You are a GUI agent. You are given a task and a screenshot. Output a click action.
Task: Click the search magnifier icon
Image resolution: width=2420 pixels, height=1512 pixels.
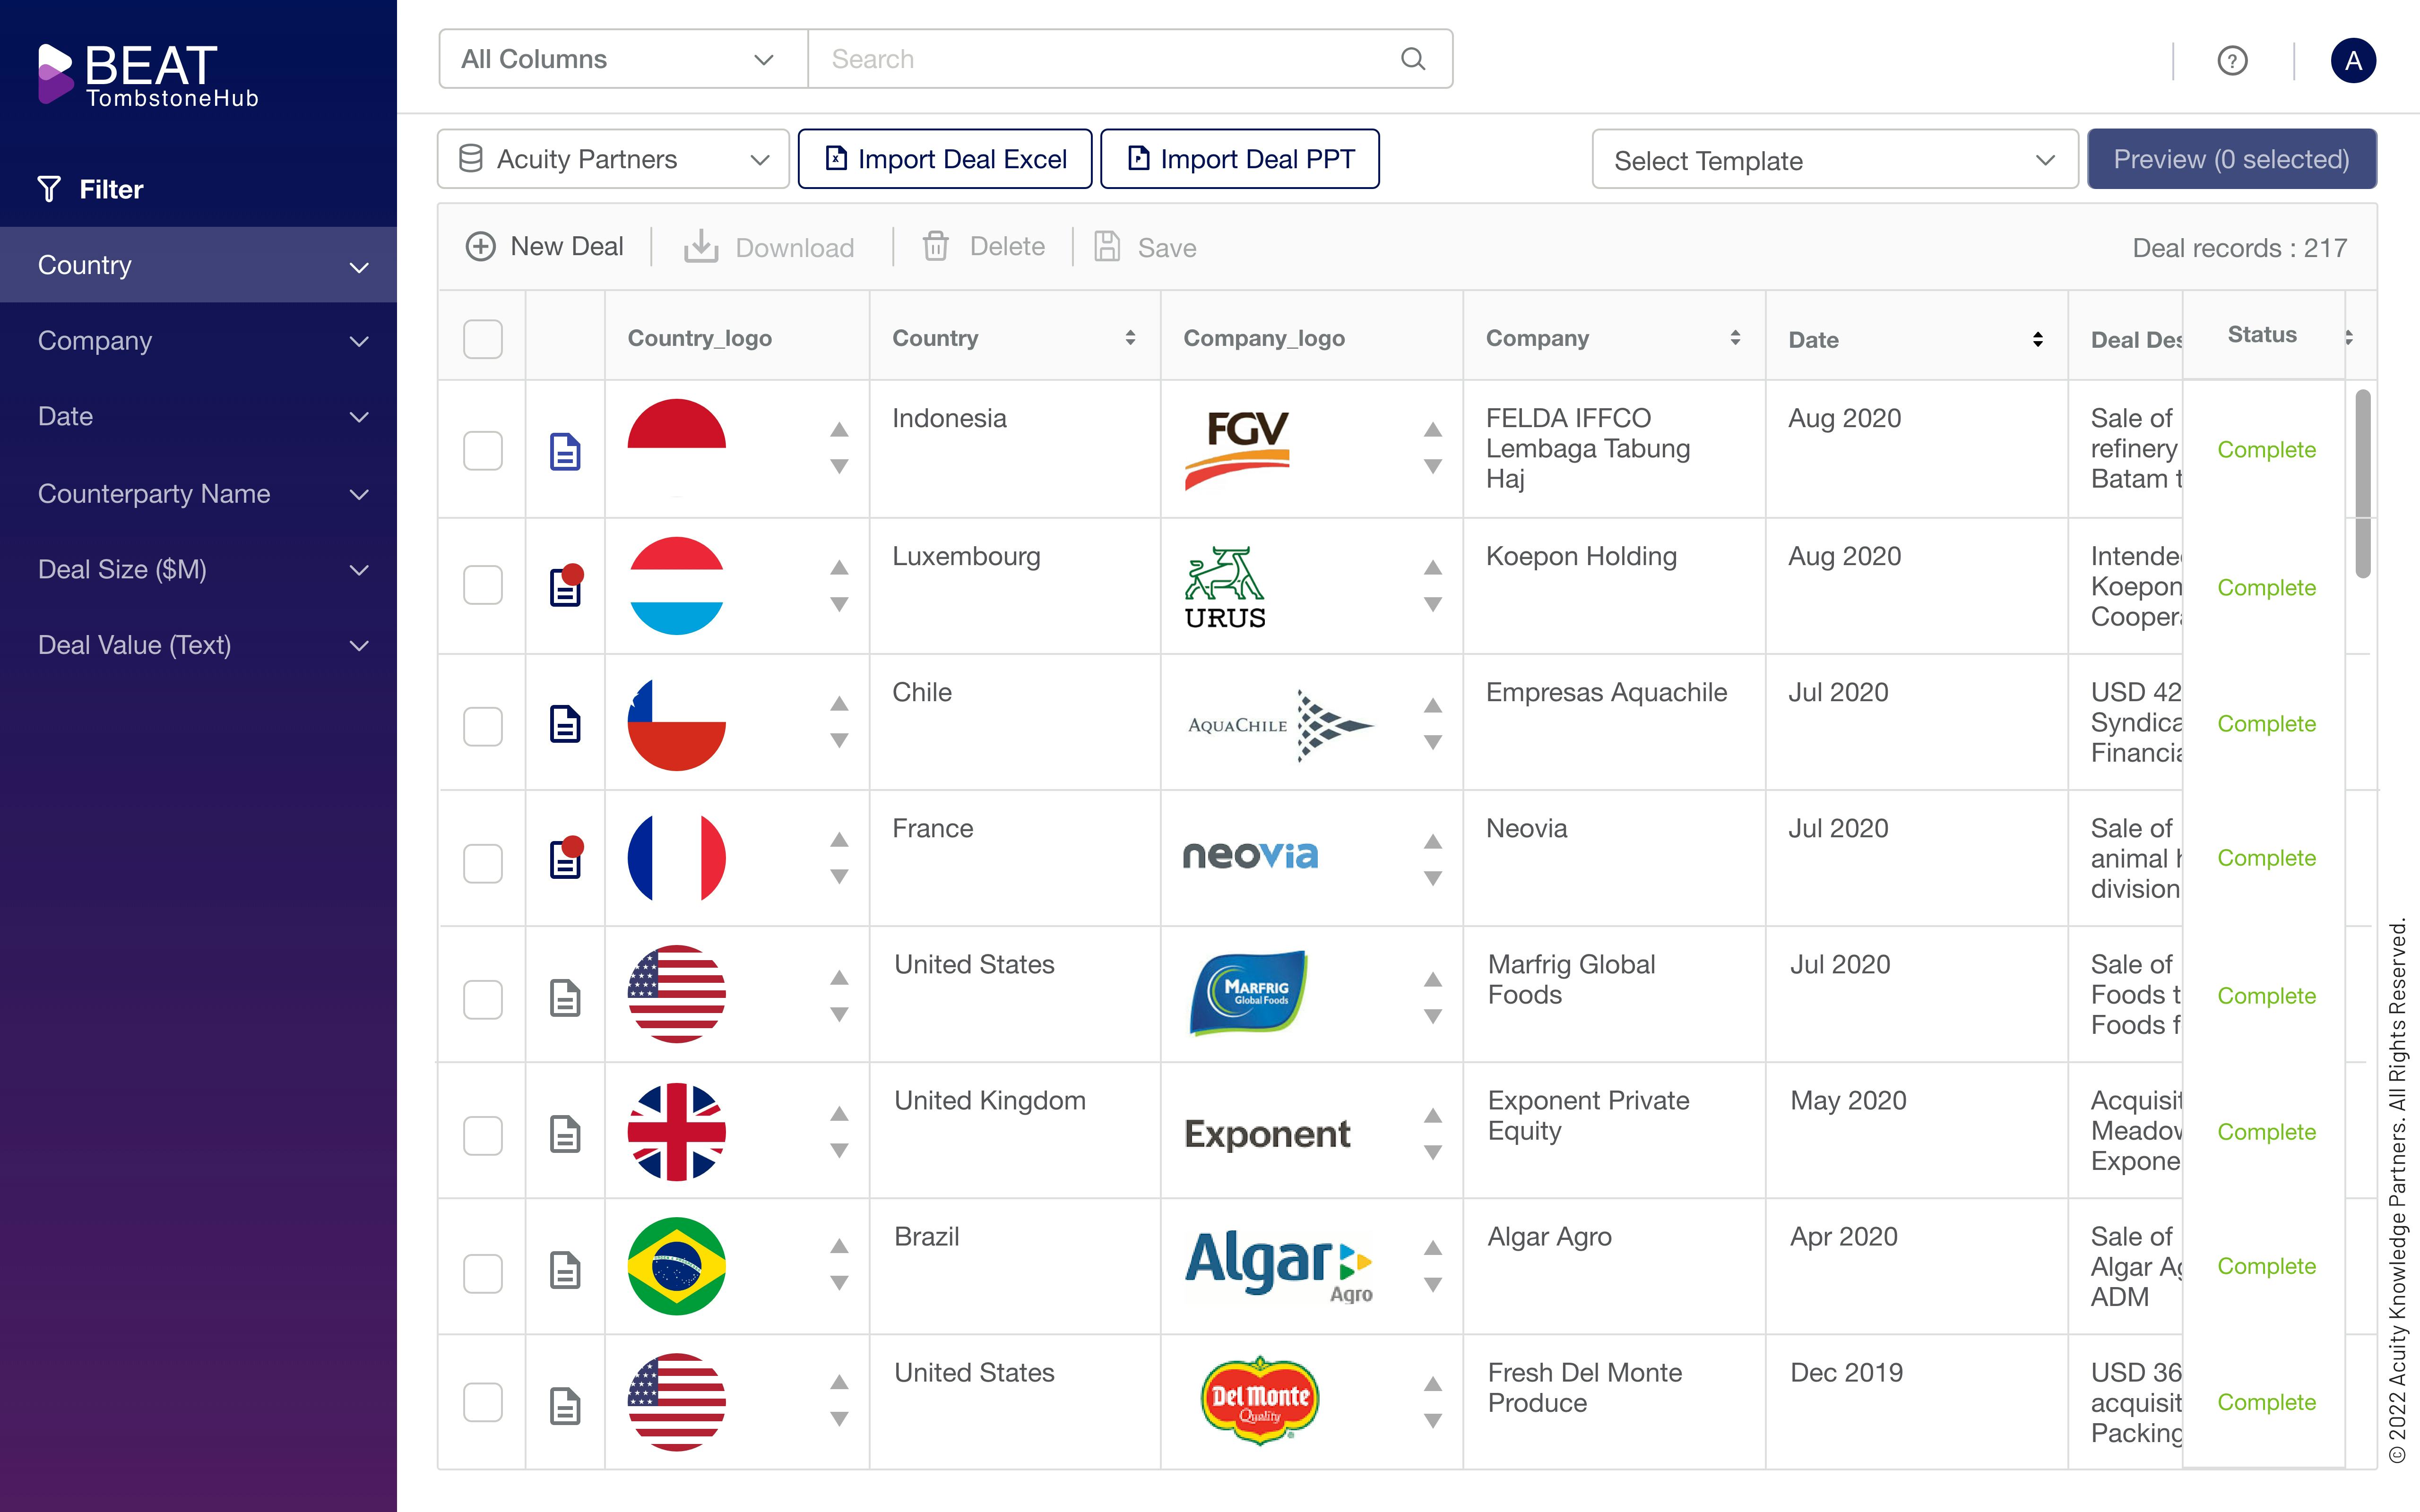click(x=1412, y=59)
